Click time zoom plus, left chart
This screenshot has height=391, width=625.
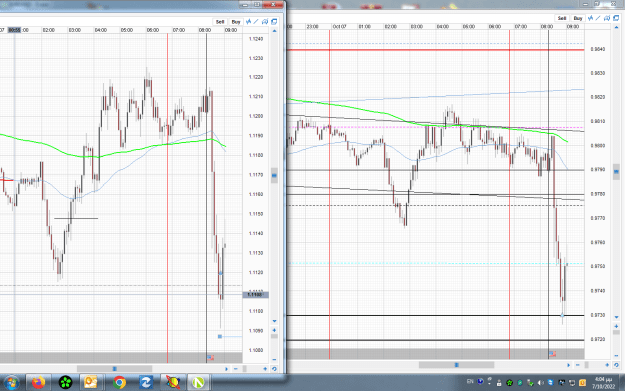pyautogui.click(x=265, y=369)
